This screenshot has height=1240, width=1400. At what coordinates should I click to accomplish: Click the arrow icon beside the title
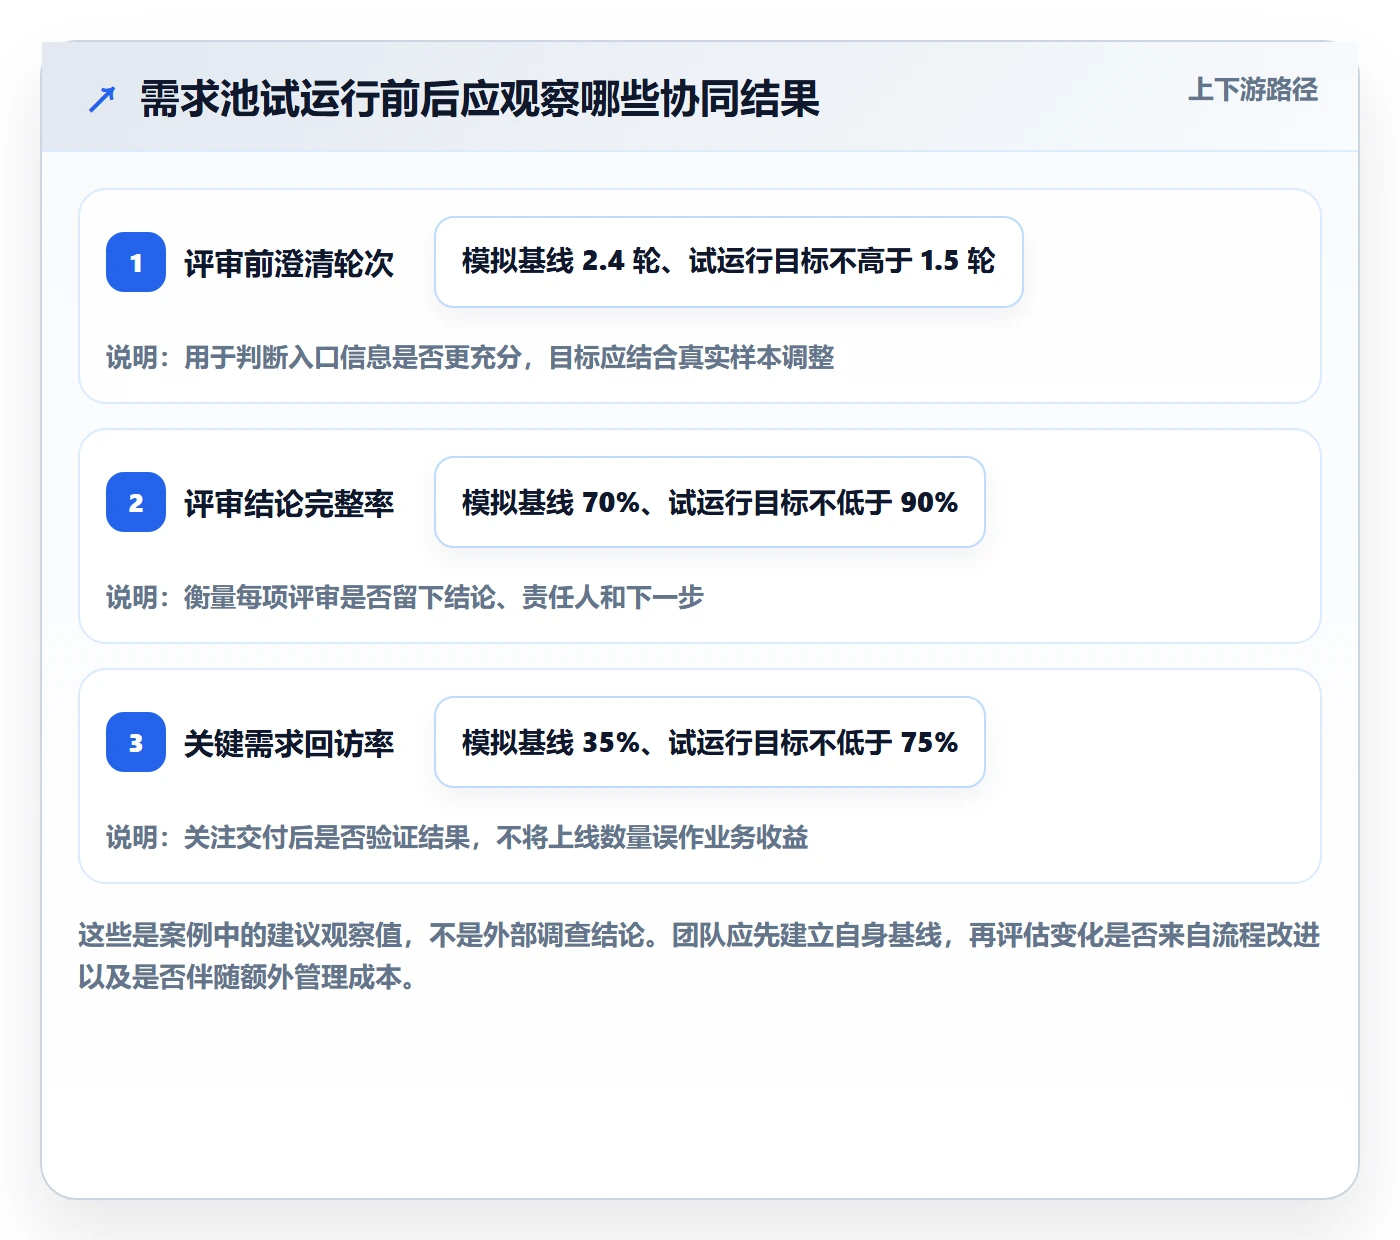(x=102, y=99)
